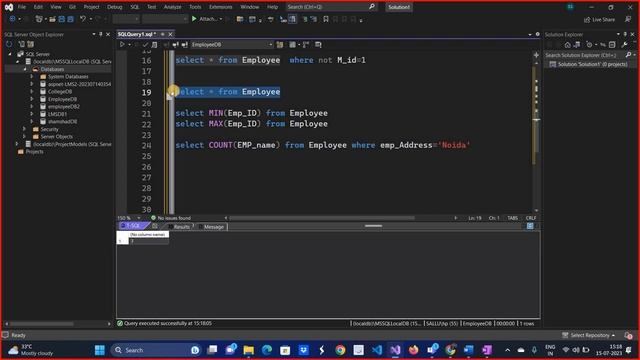Click the Undo toolbar icon
Viewport: 640px width, 360px height.
pyautogui.click(x=83, y=19)
